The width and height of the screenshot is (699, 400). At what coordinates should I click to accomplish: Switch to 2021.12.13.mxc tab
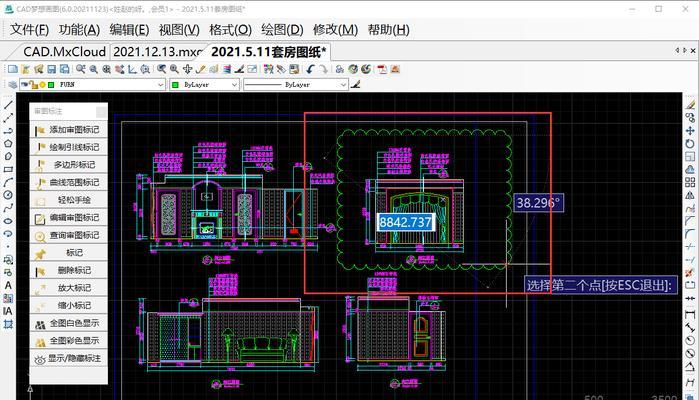click(158, 52)
